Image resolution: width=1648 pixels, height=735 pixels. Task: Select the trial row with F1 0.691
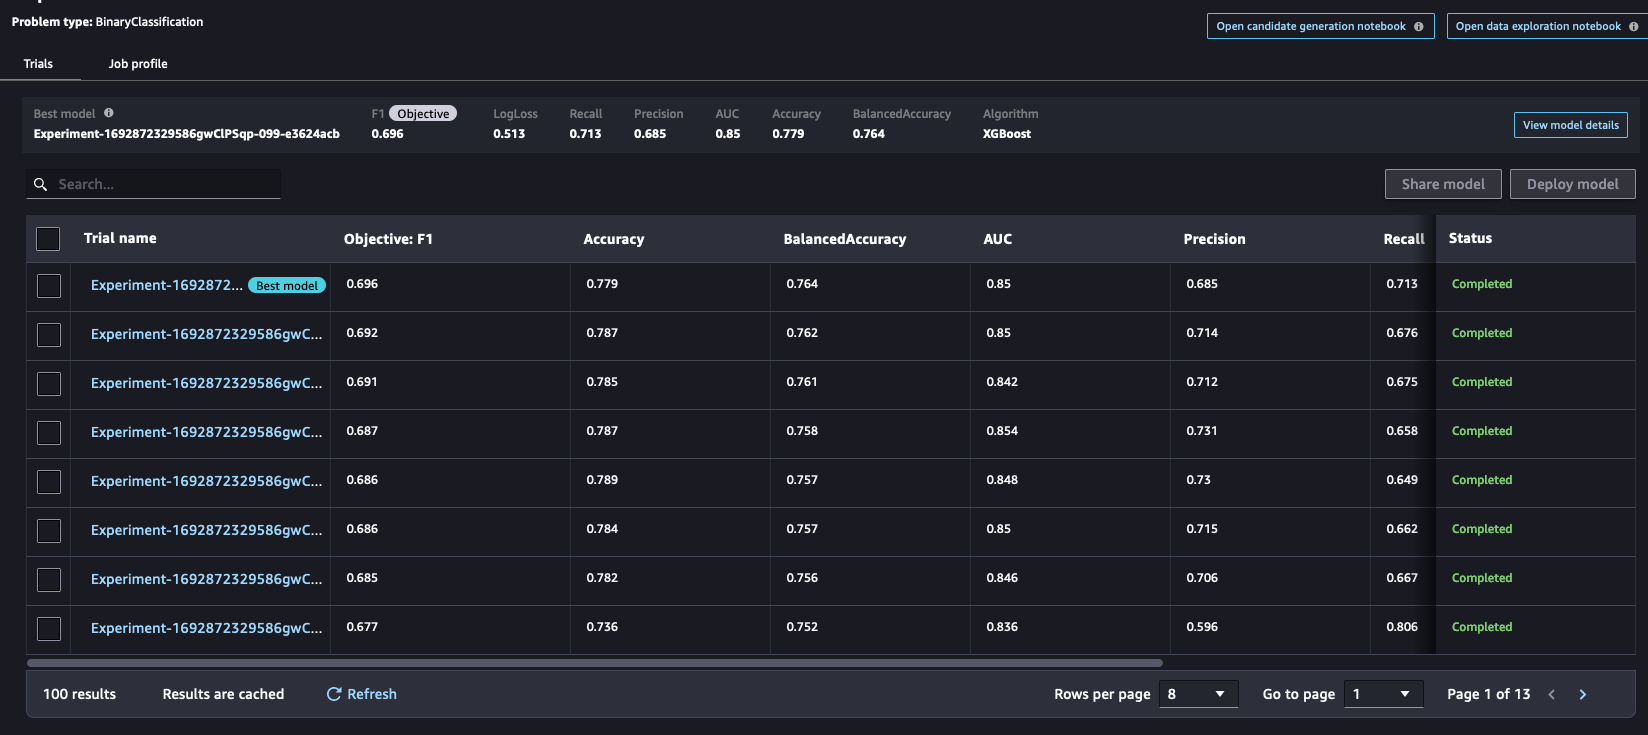point(49,384)
